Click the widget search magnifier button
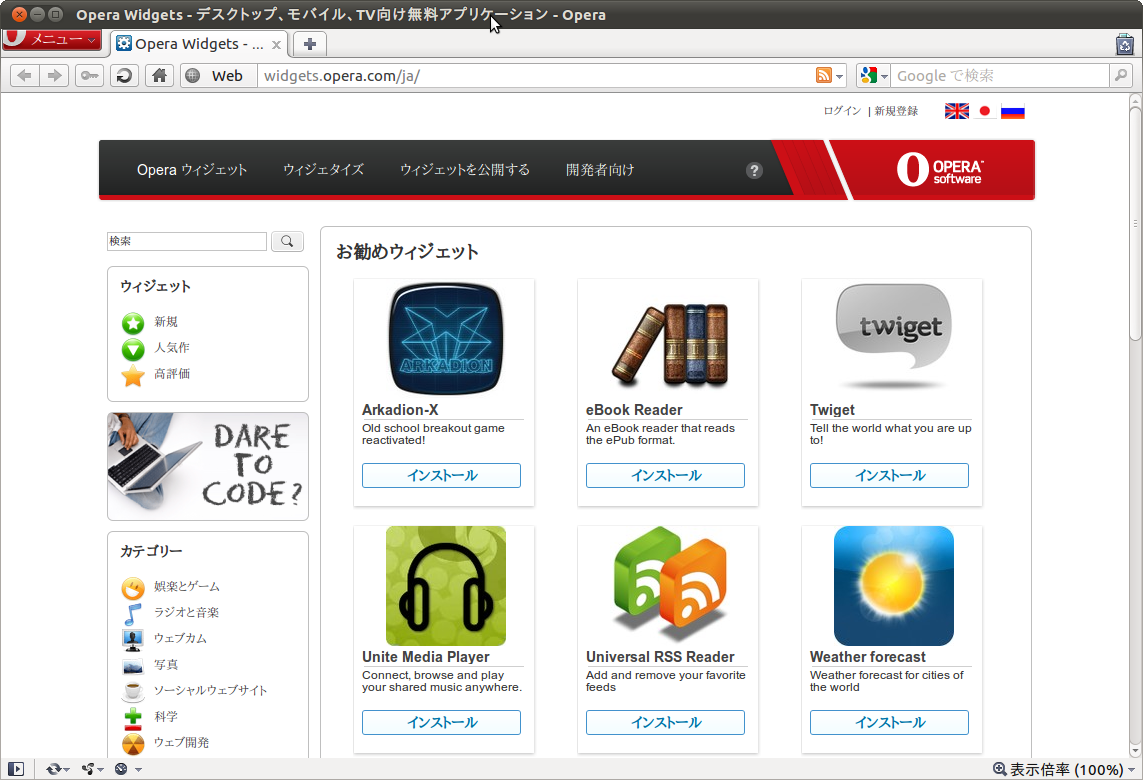The height and width of the screenshot is (780, 1143). (287, 241)
